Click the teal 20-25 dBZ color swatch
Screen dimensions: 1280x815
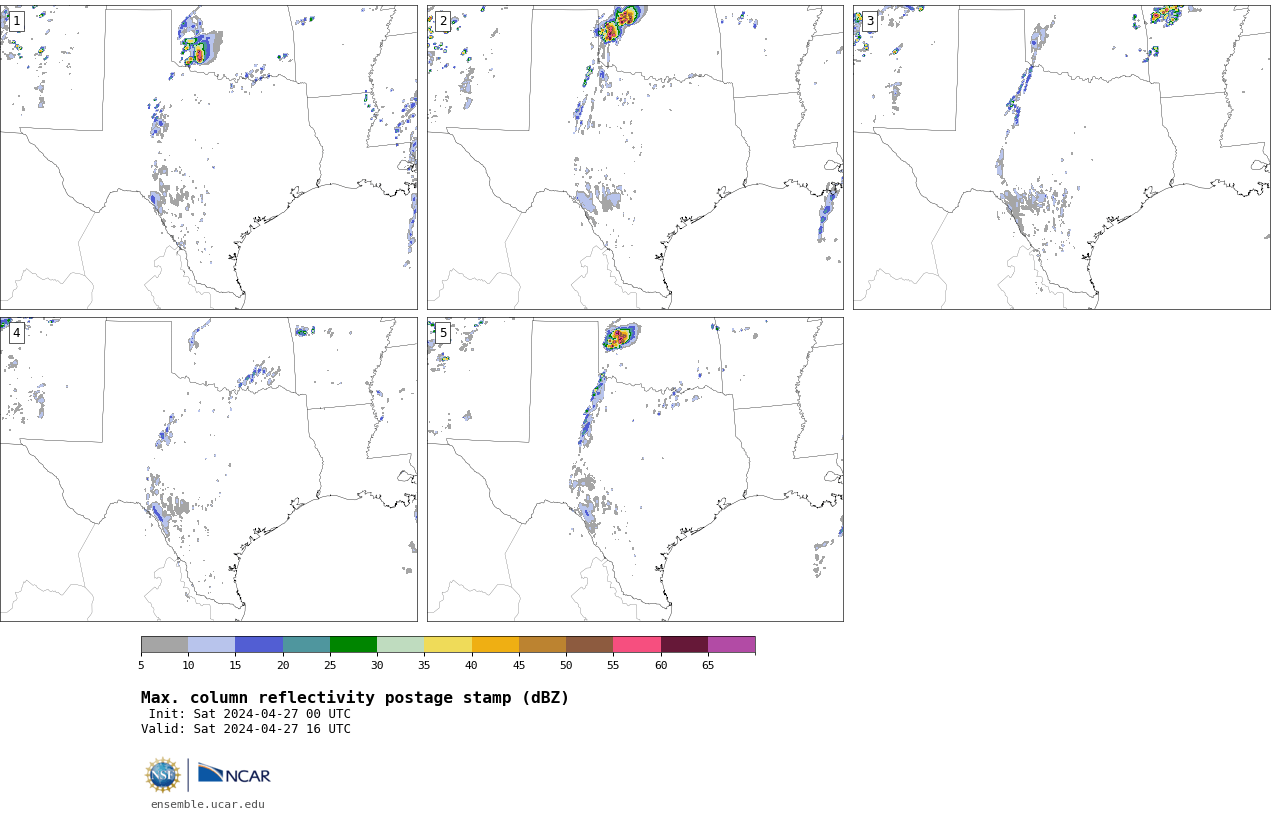(x=306, y=644)
